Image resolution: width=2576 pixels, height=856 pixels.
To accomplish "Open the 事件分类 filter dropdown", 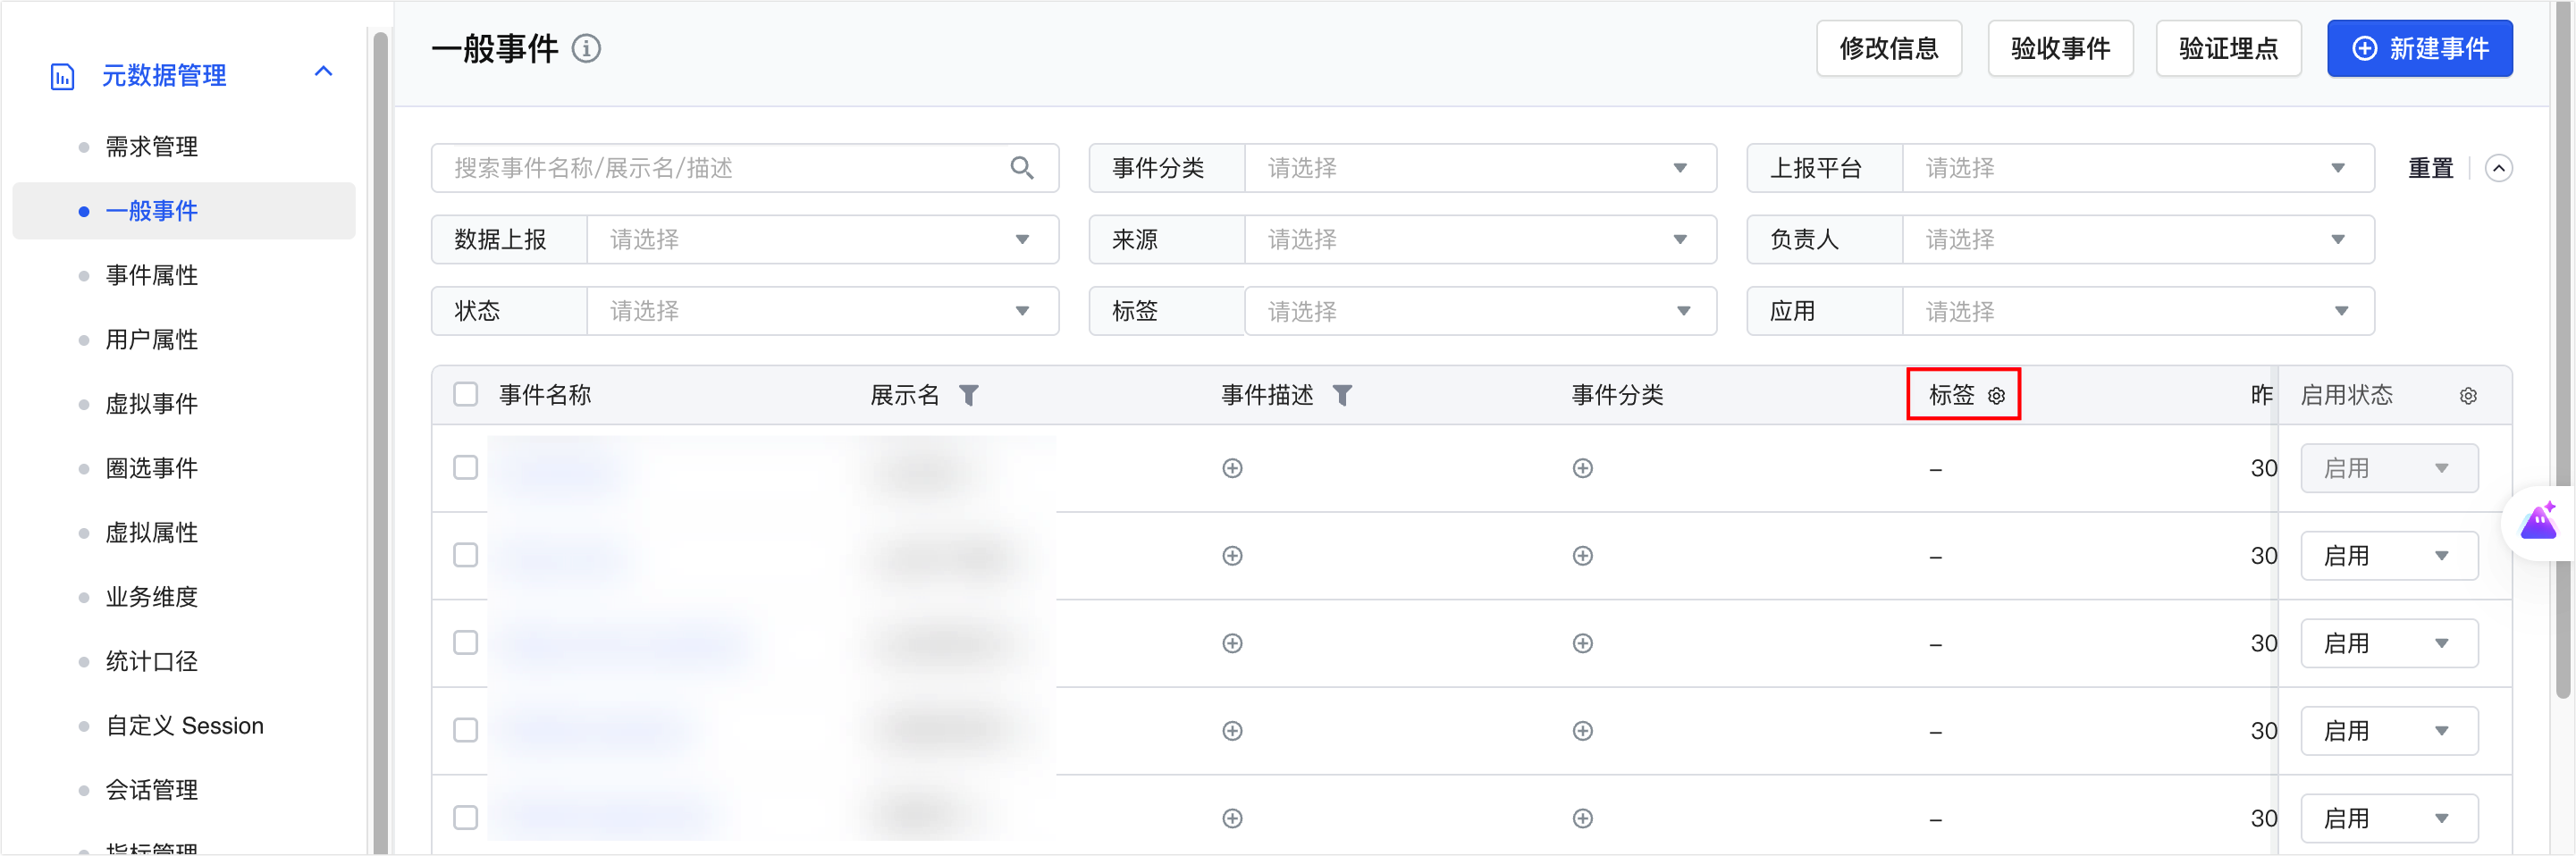I will (1480, 168).
